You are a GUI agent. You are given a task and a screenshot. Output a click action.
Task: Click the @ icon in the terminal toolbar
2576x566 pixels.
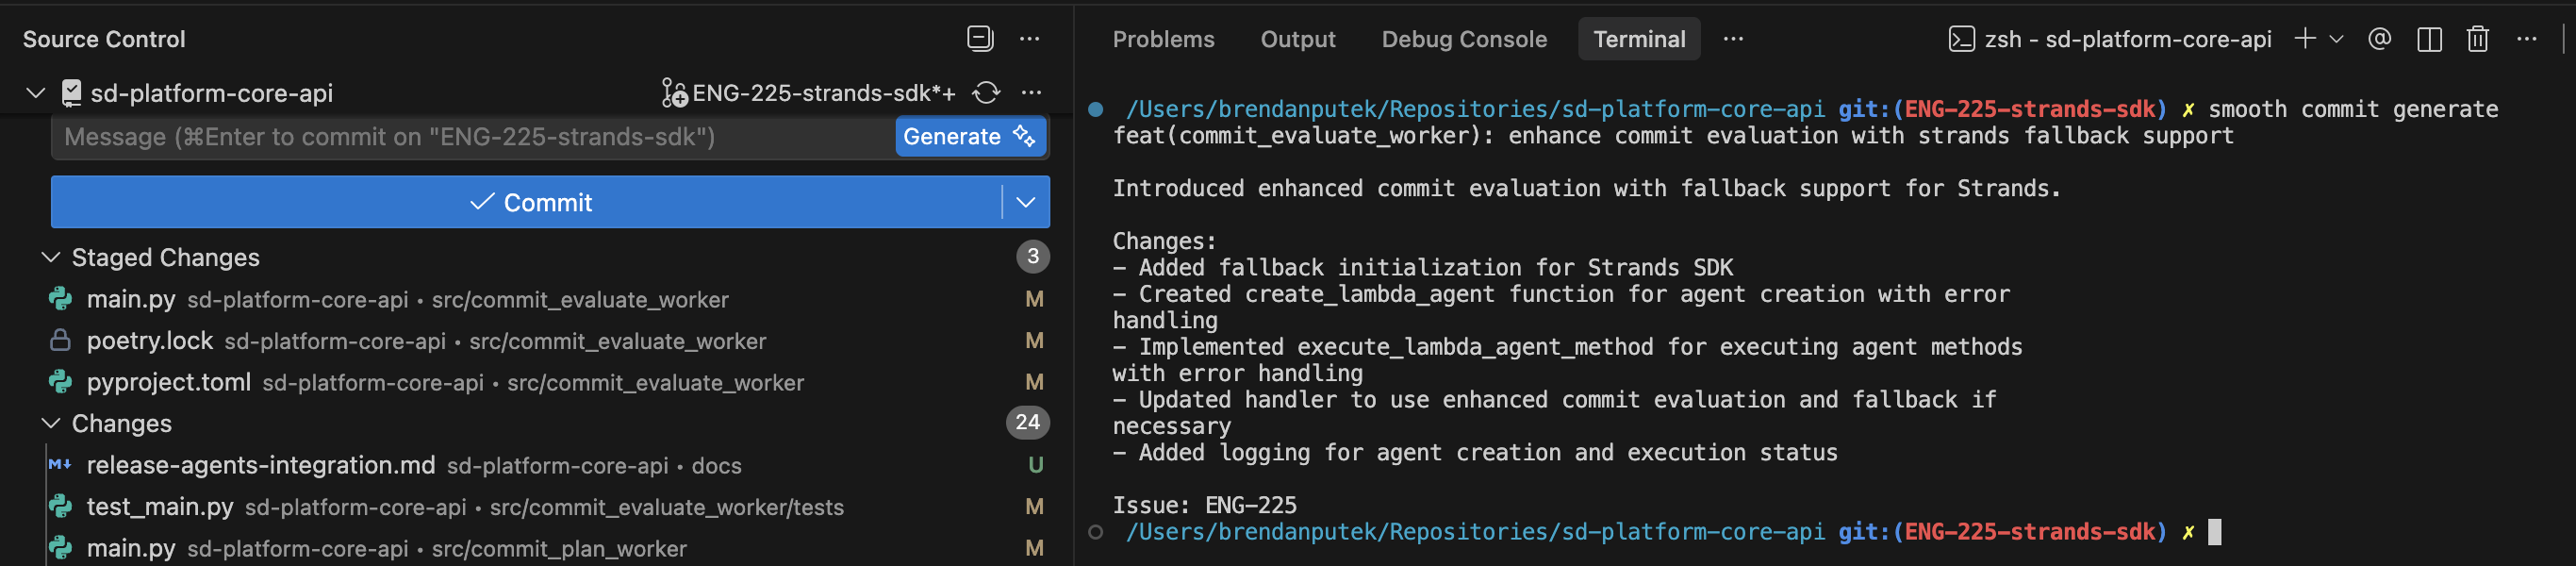[2379, 39]
